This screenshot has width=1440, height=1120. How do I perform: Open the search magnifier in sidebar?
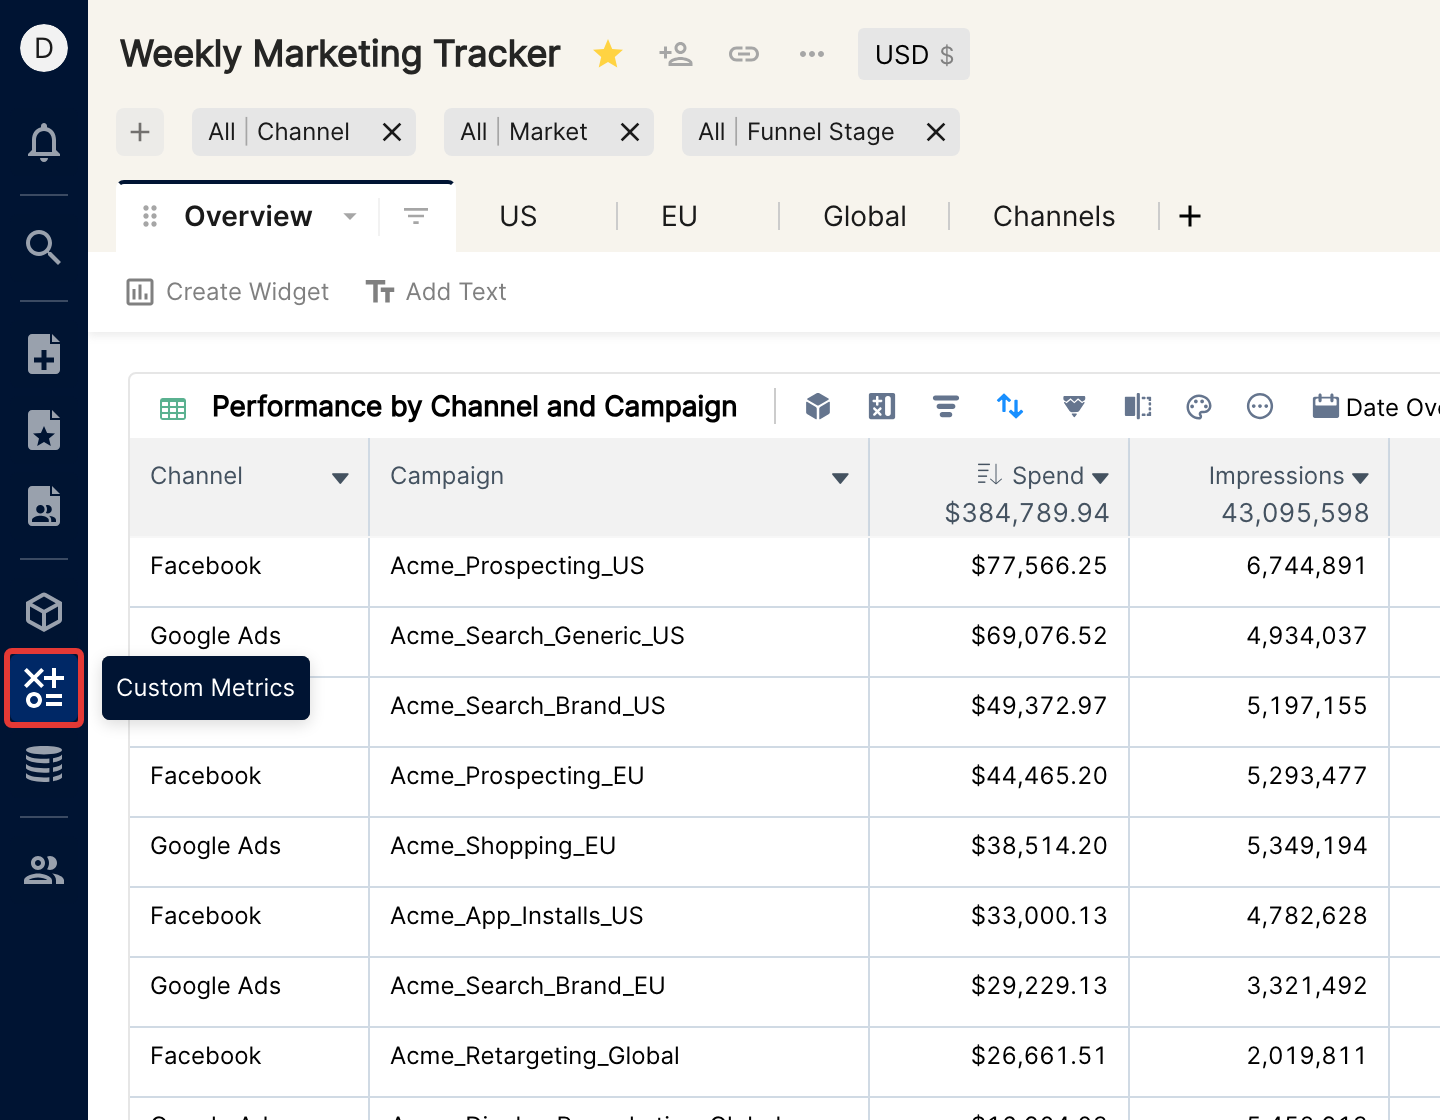[x=44, y=247]
